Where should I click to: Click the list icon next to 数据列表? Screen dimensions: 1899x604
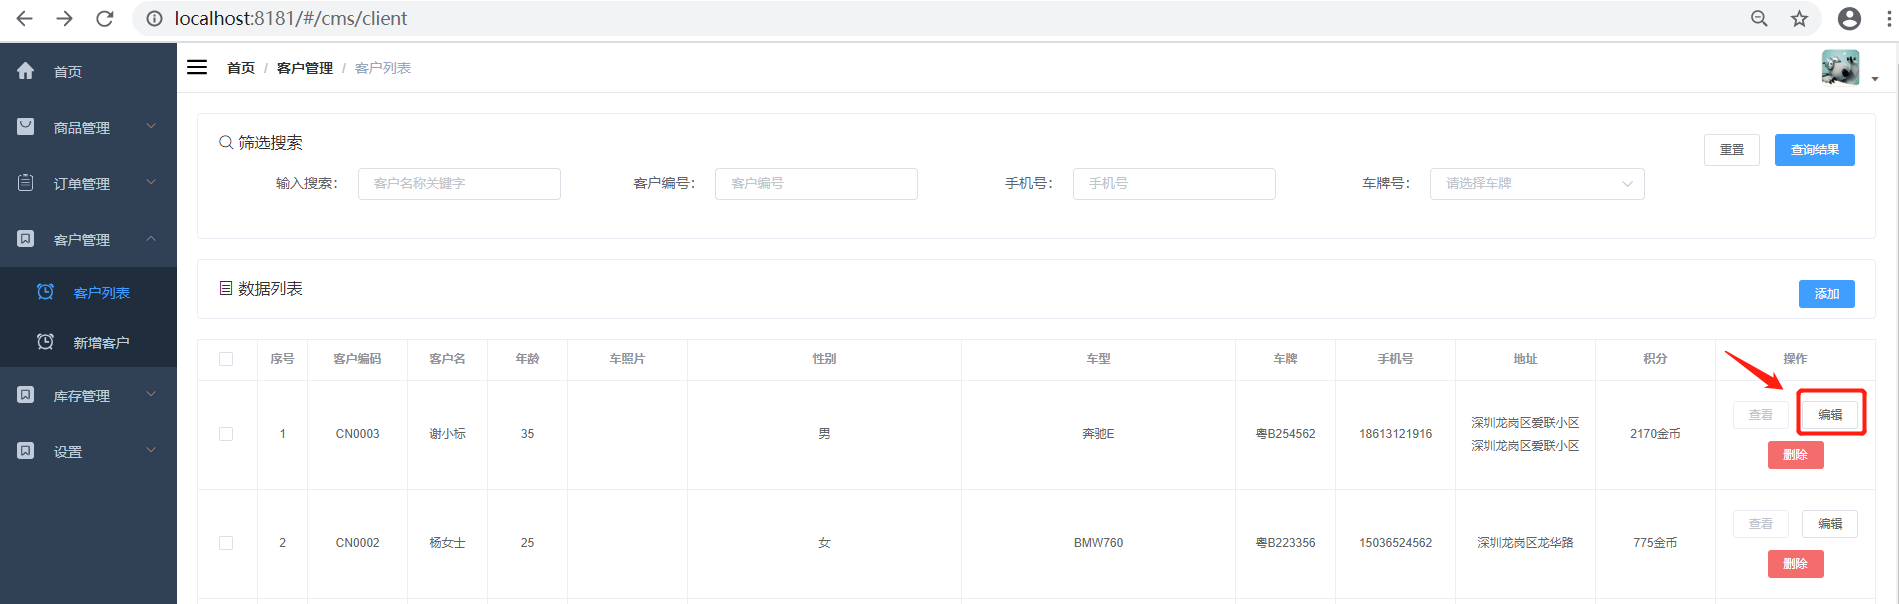(x=226, y=288)
